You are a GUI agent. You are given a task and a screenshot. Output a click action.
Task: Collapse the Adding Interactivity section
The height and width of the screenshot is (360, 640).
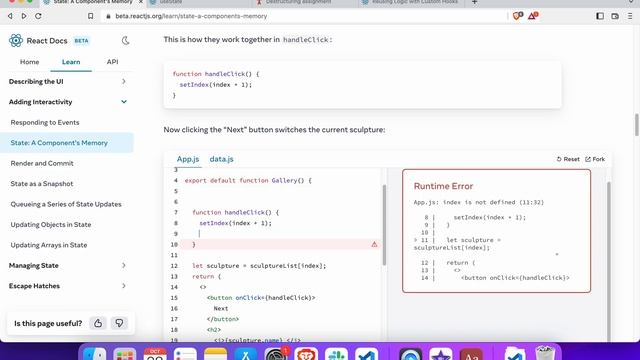coord(67,102)
